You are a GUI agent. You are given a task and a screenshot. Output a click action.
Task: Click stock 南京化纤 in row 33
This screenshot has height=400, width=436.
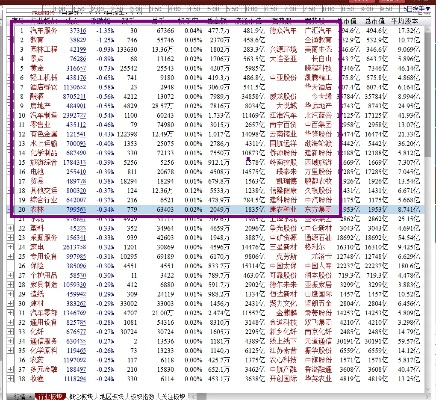pyautogui.click(x=318, y=332)
